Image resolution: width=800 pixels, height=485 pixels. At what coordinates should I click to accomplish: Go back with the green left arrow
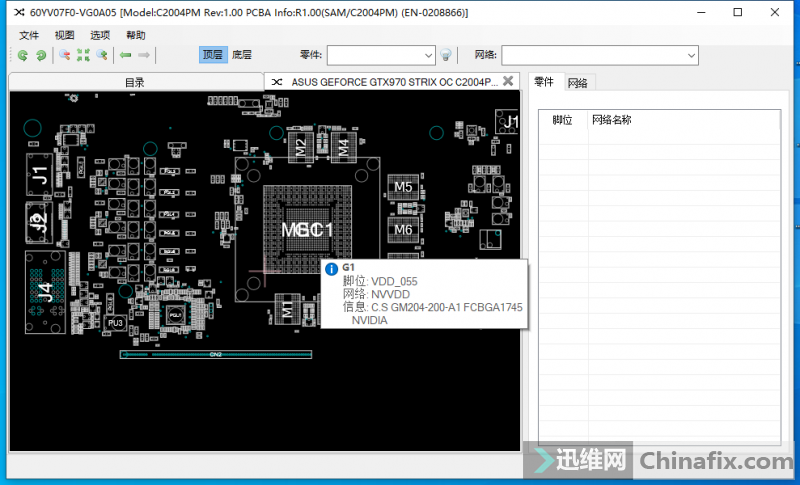(x=126, y=55)
